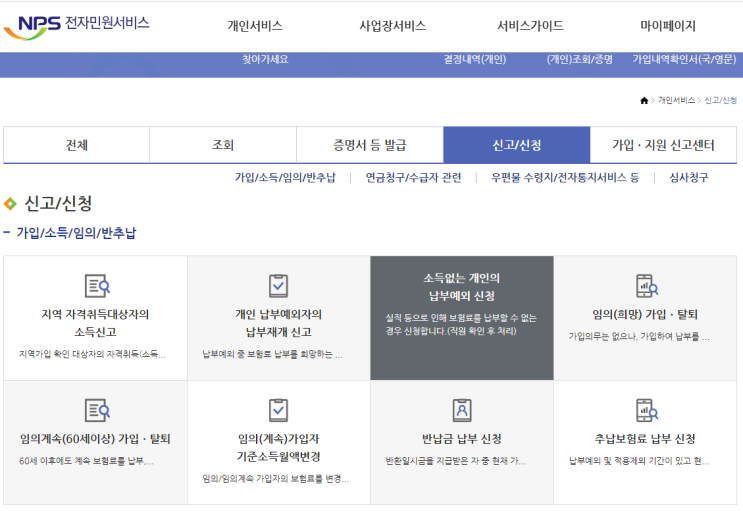Jump to 심사청구 sub-category

pos(689,178)
